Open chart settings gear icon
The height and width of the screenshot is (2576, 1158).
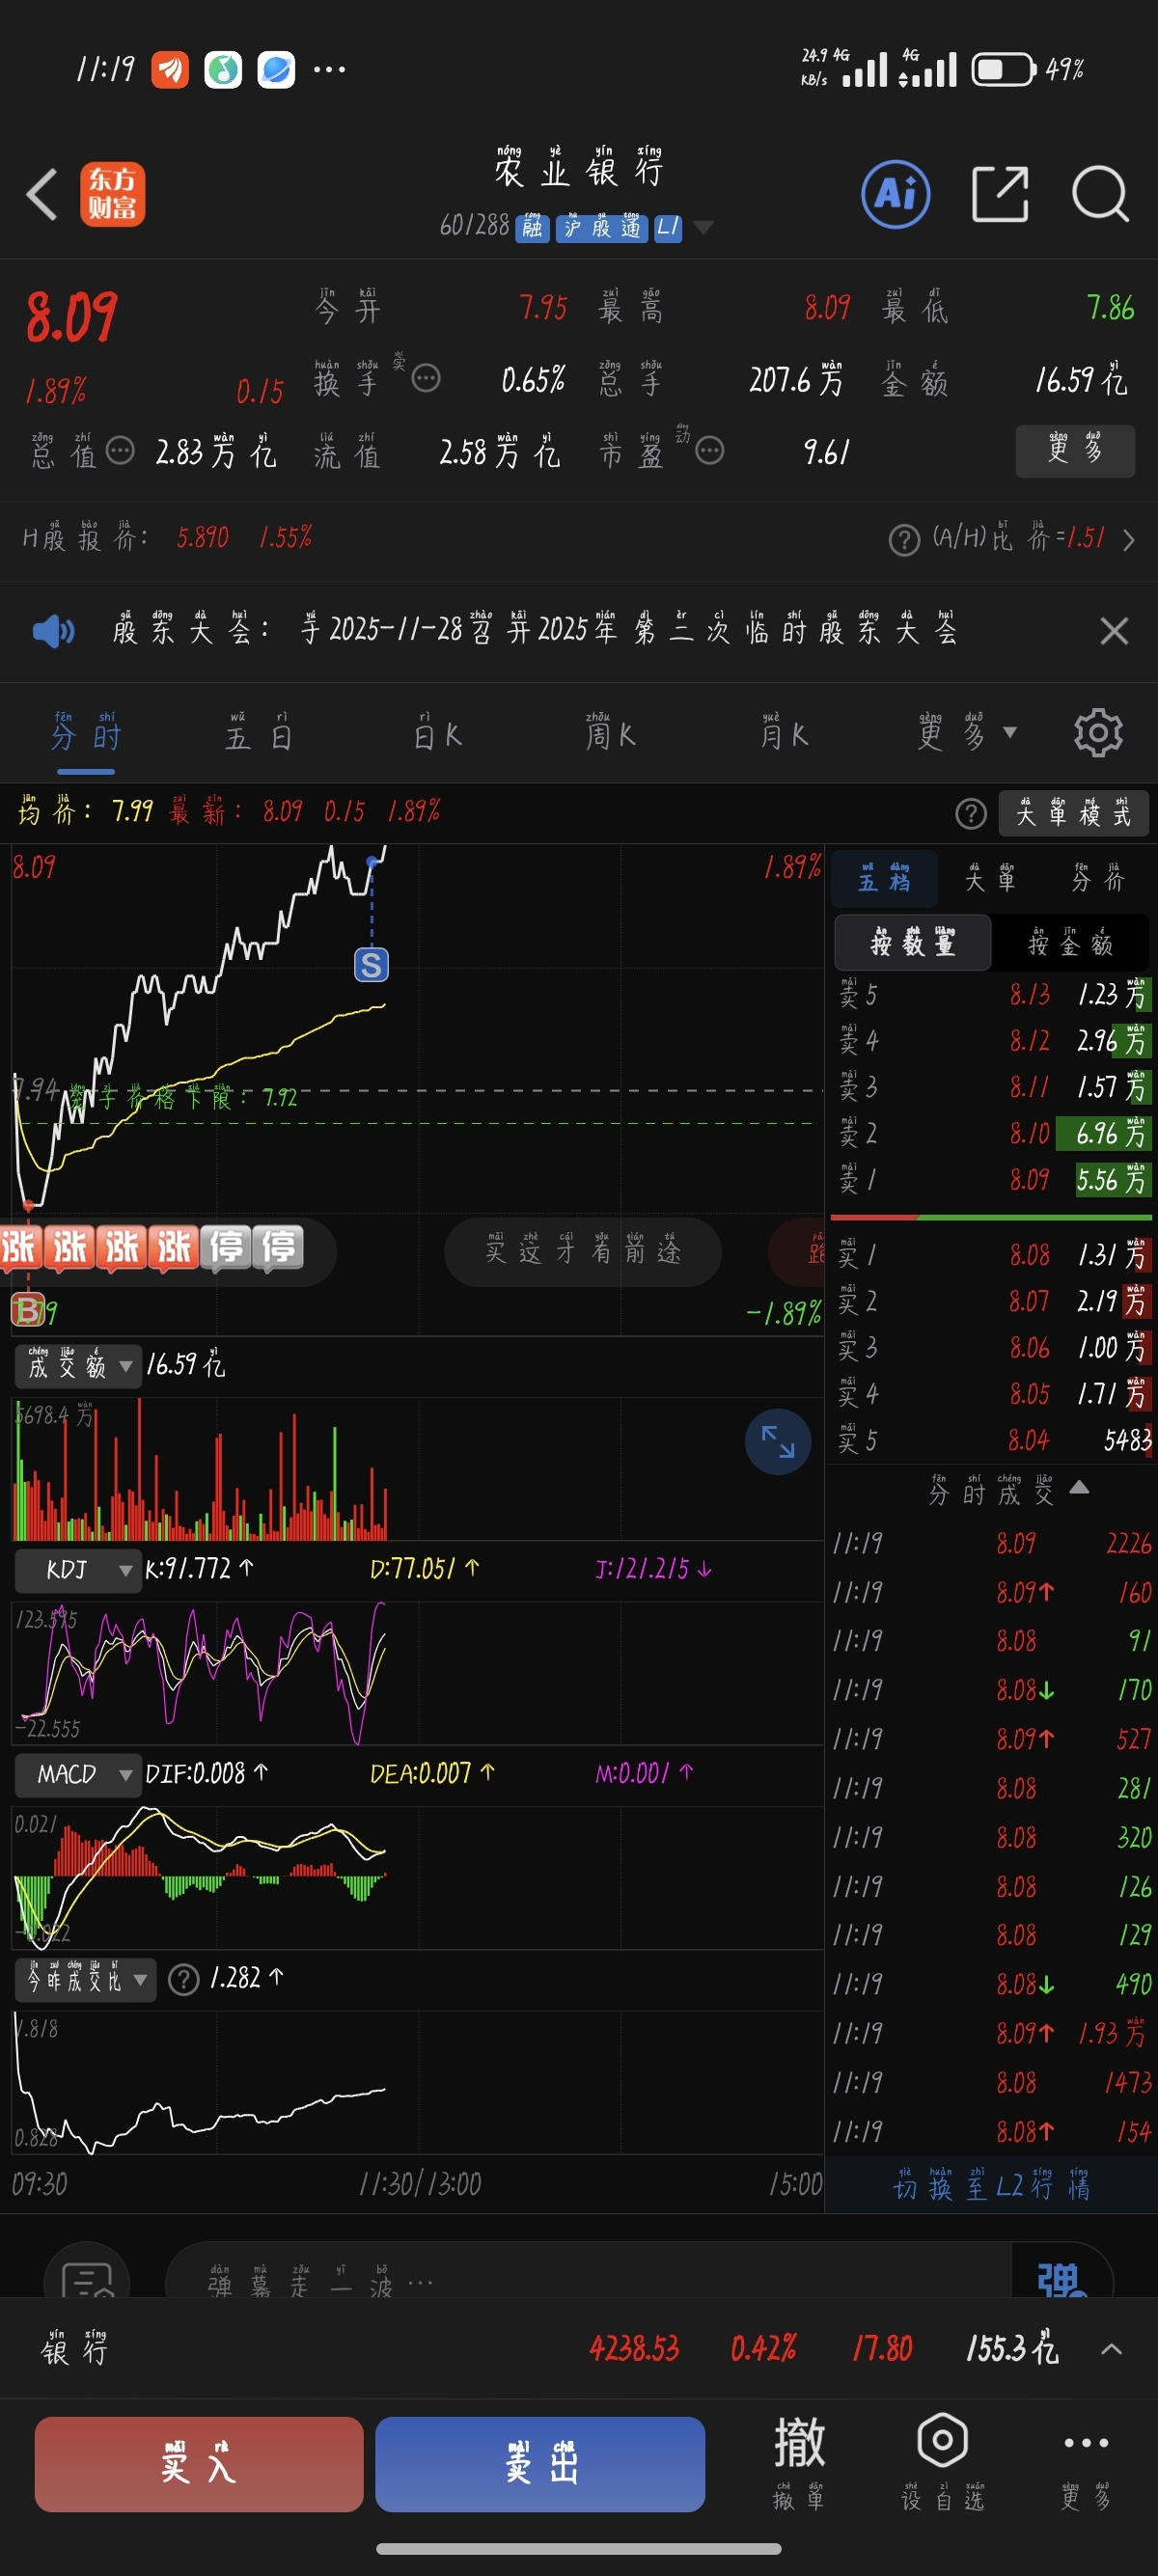1098,734
